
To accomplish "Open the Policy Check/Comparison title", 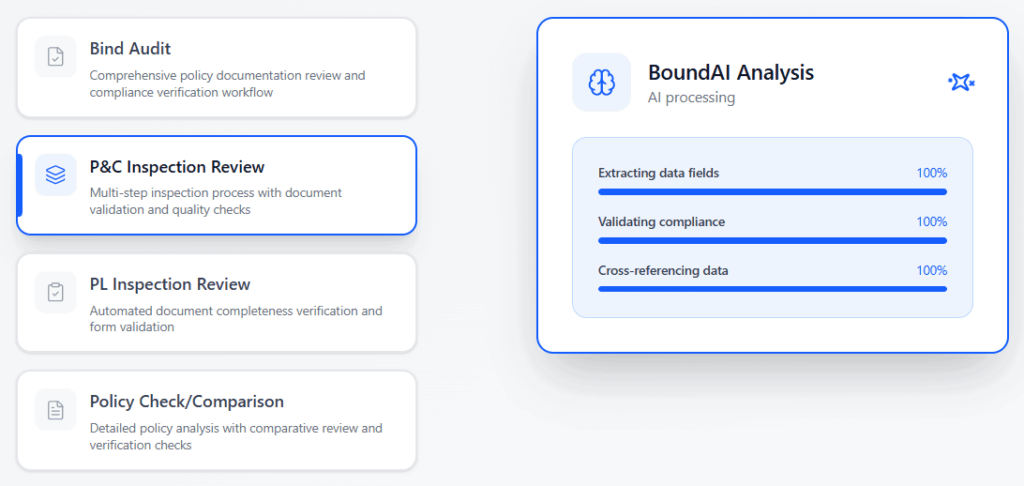I will (x=186, y=401).
